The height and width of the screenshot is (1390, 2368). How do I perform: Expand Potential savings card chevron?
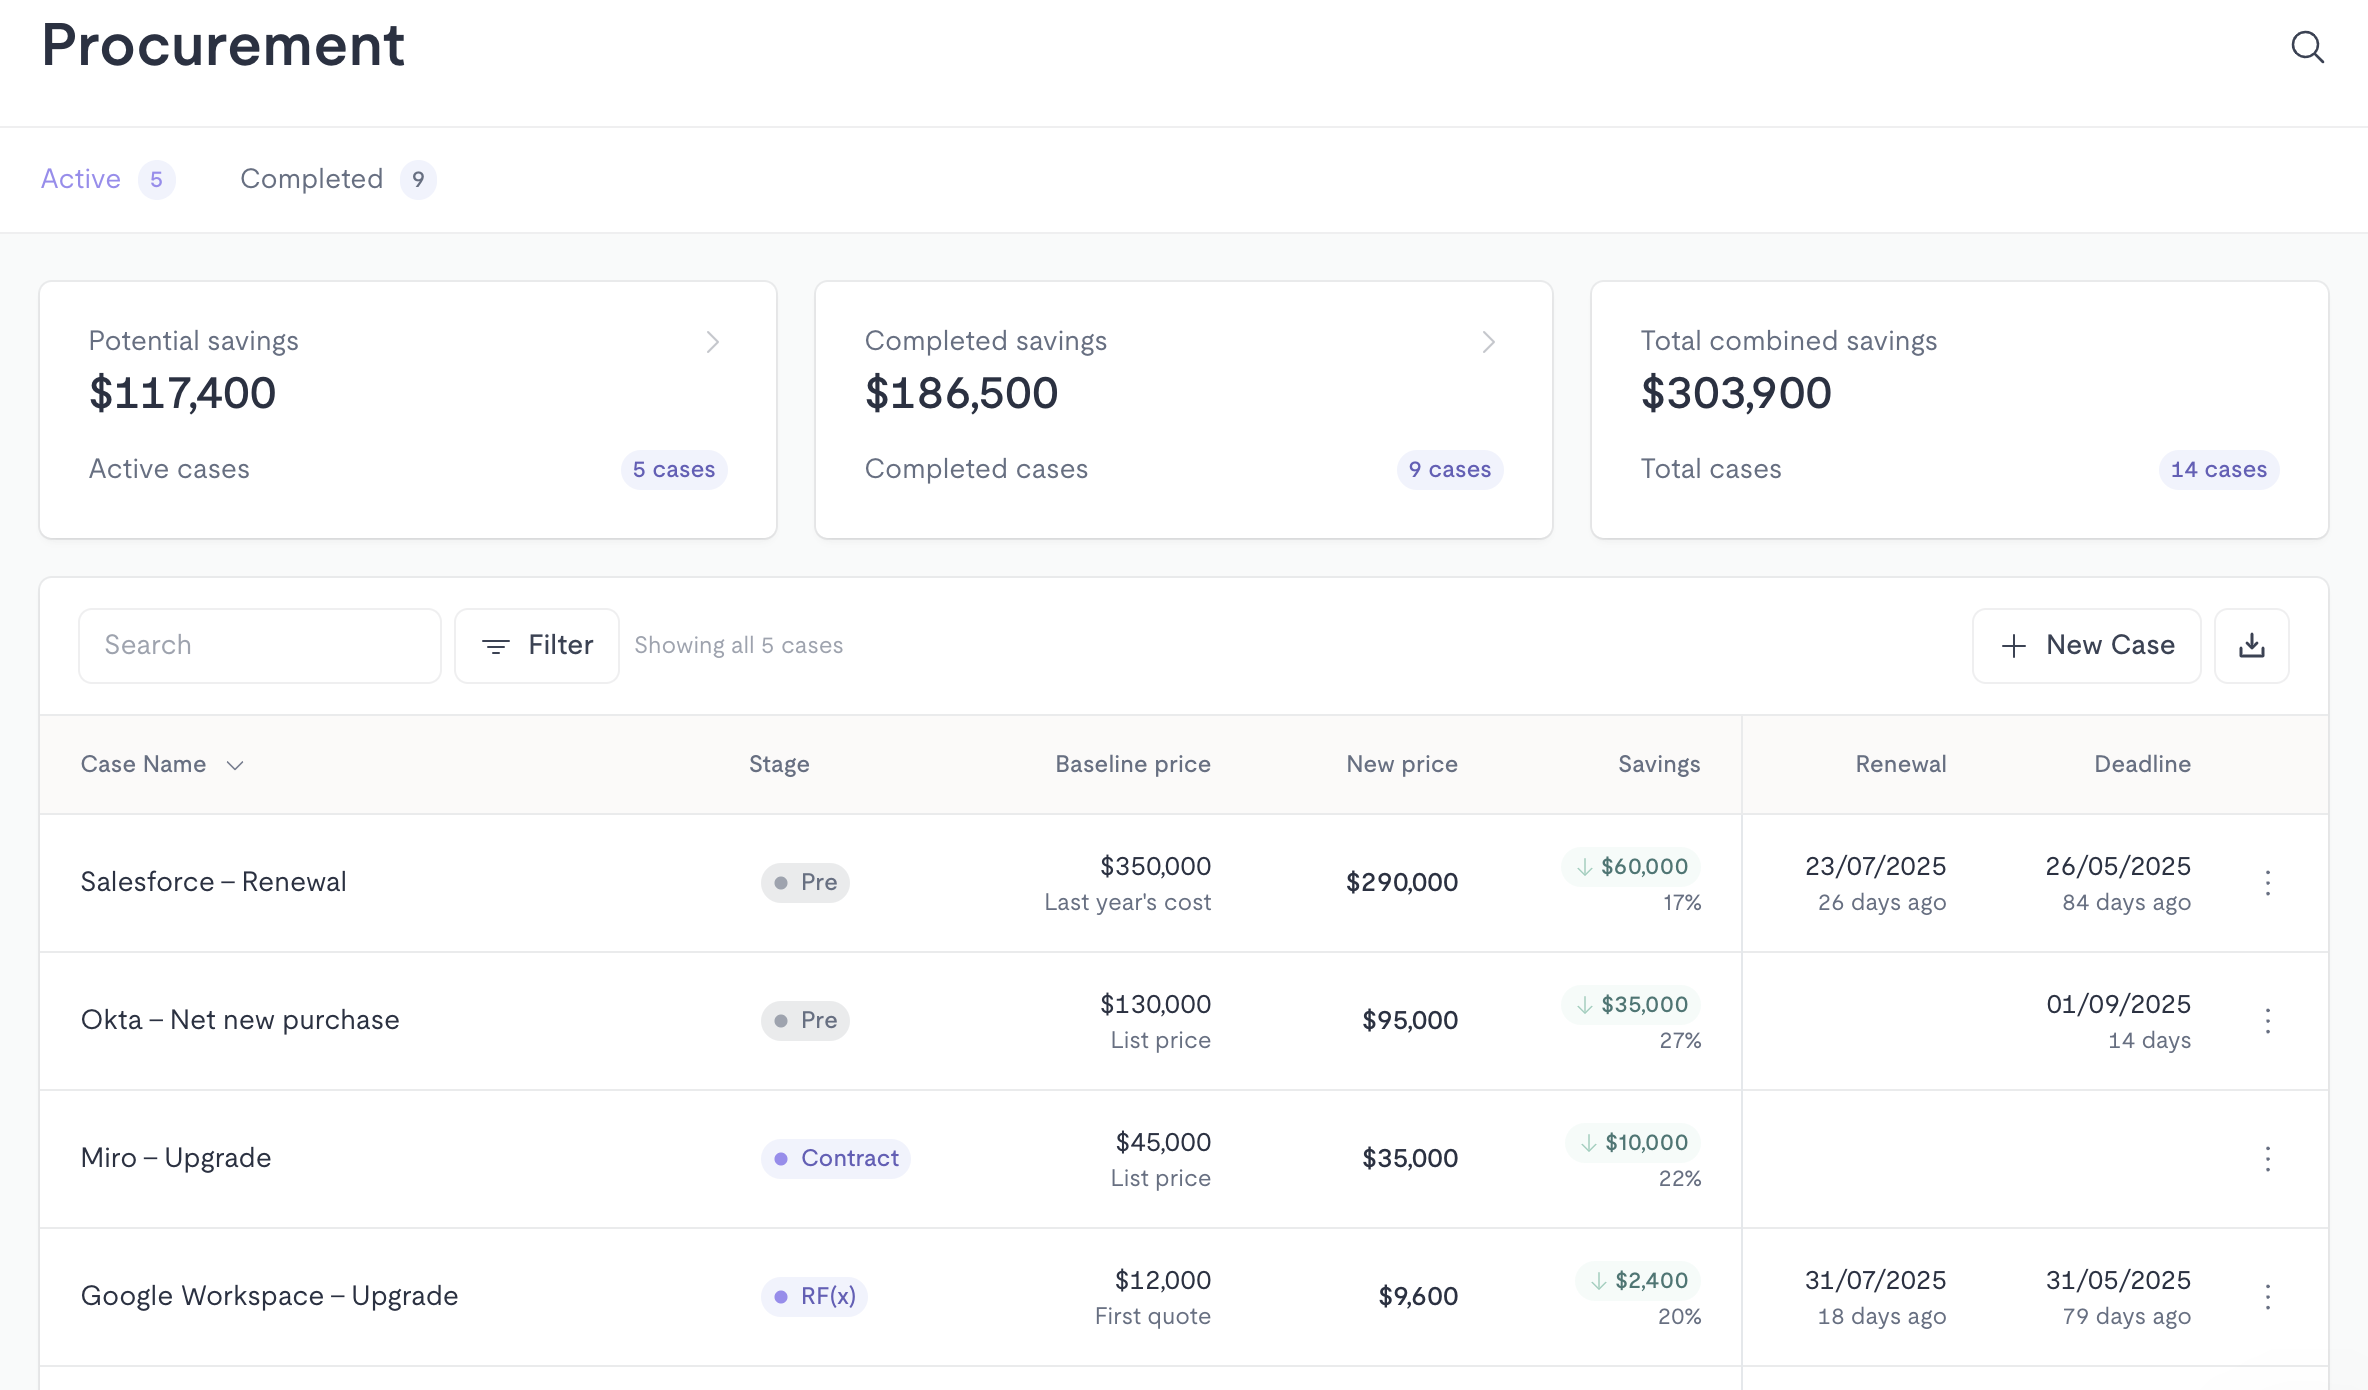[x=712, y=342]
